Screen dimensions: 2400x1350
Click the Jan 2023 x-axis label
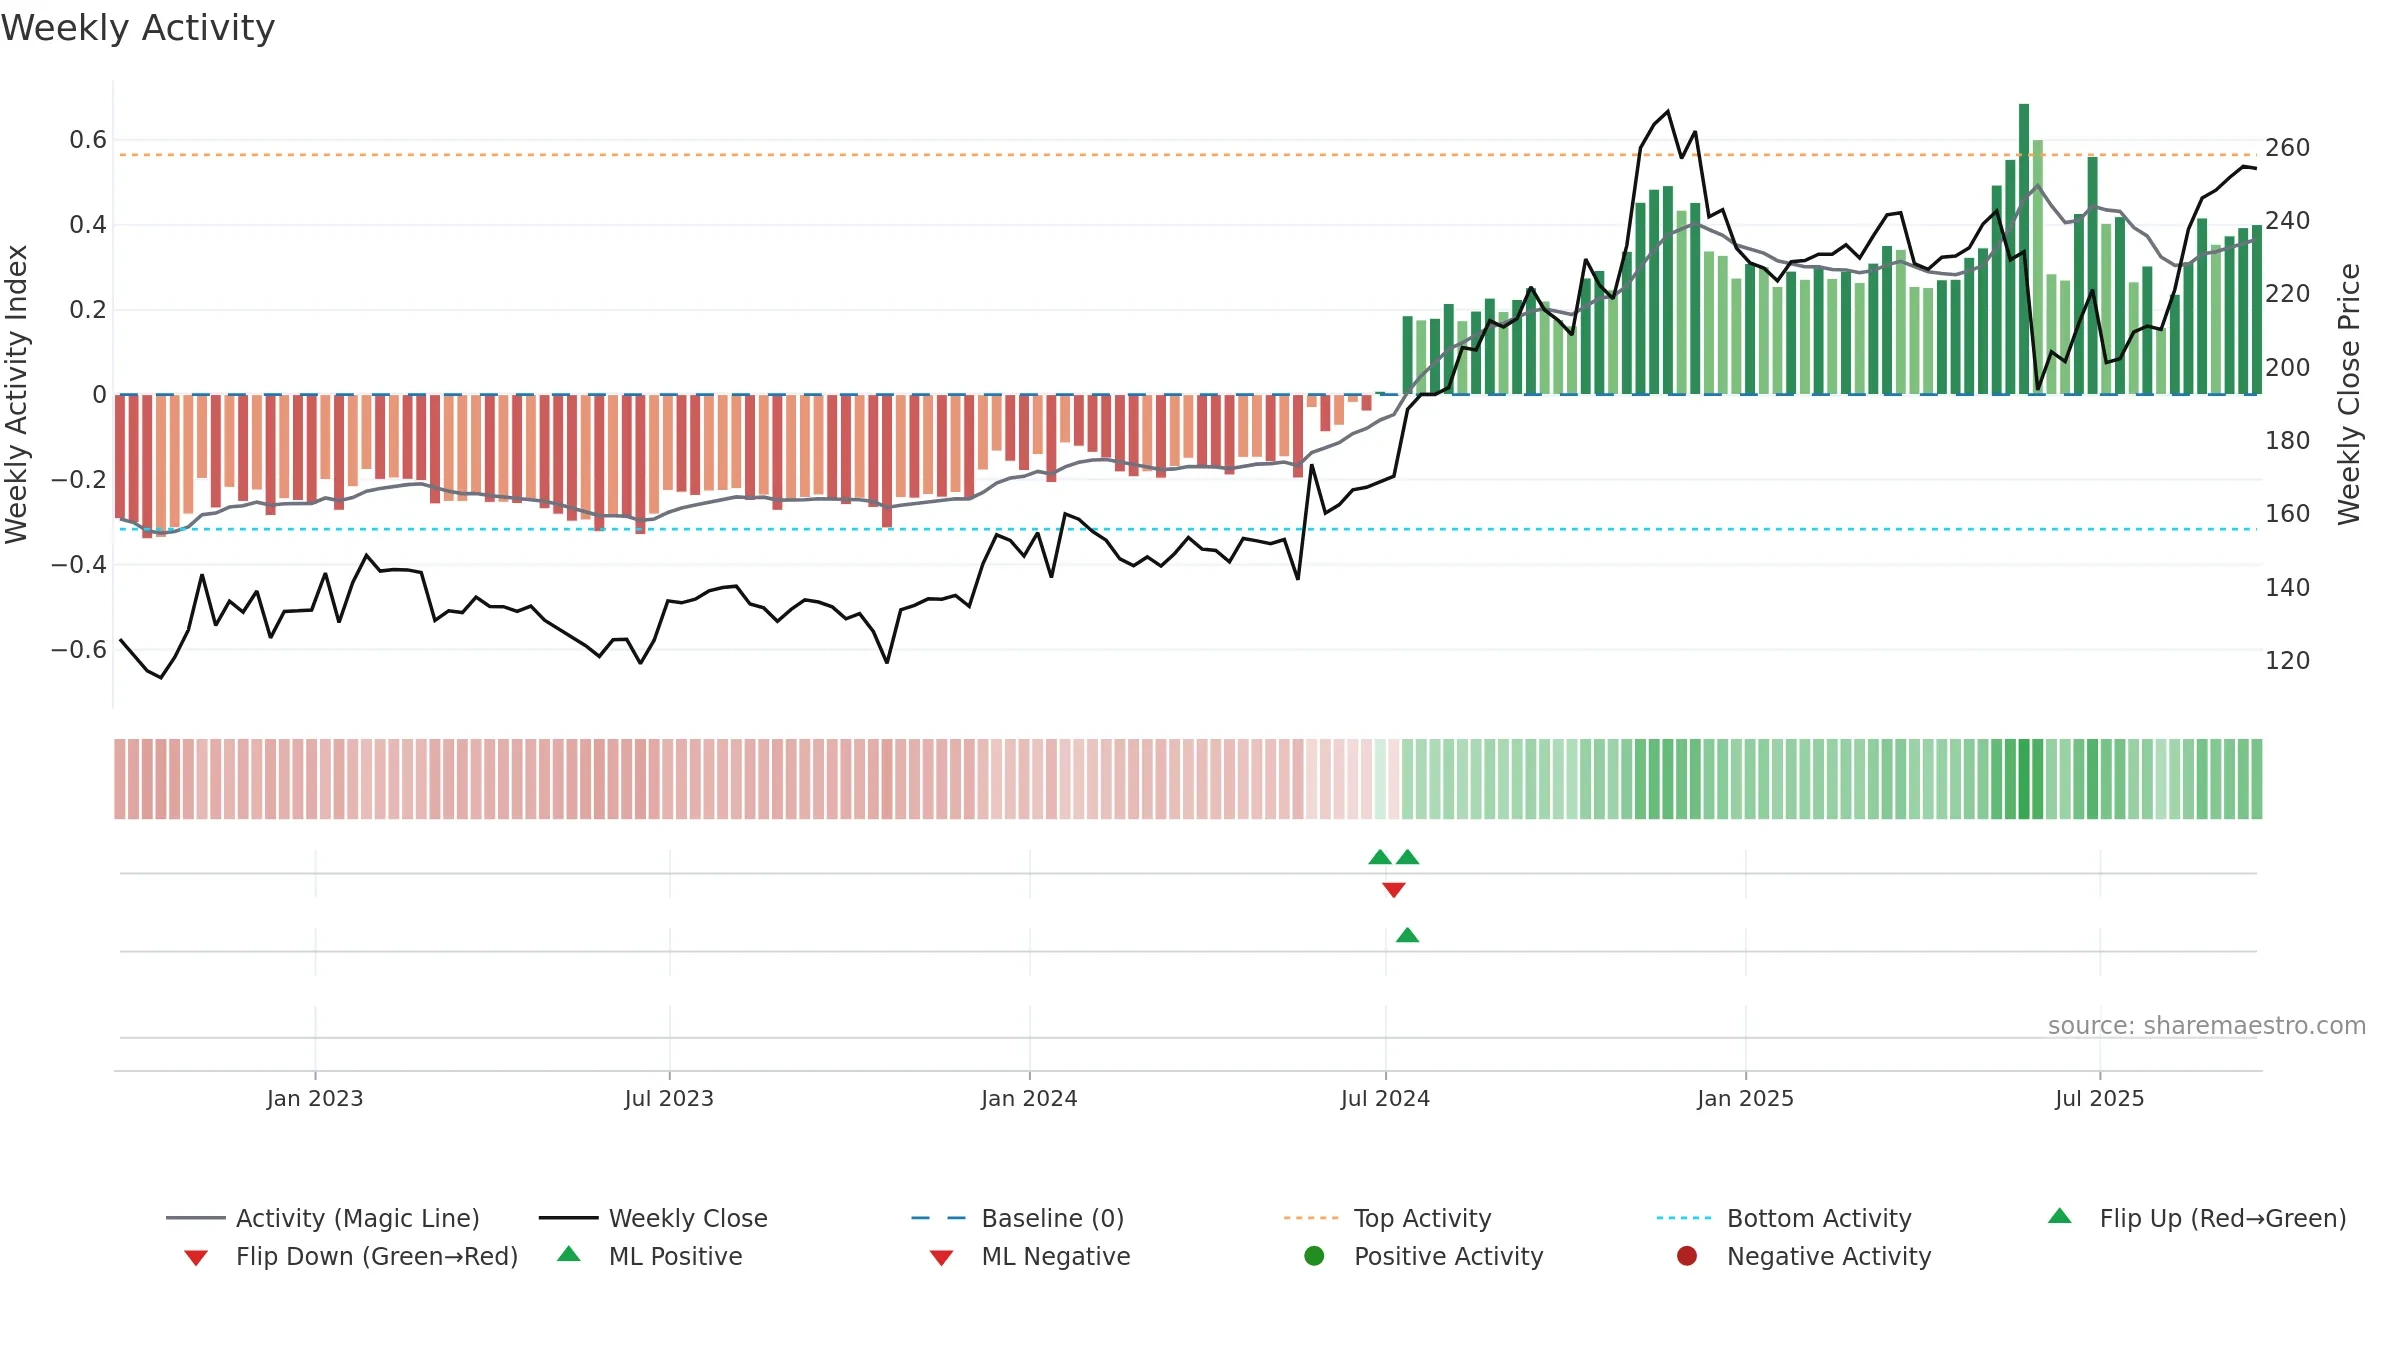315,1099
